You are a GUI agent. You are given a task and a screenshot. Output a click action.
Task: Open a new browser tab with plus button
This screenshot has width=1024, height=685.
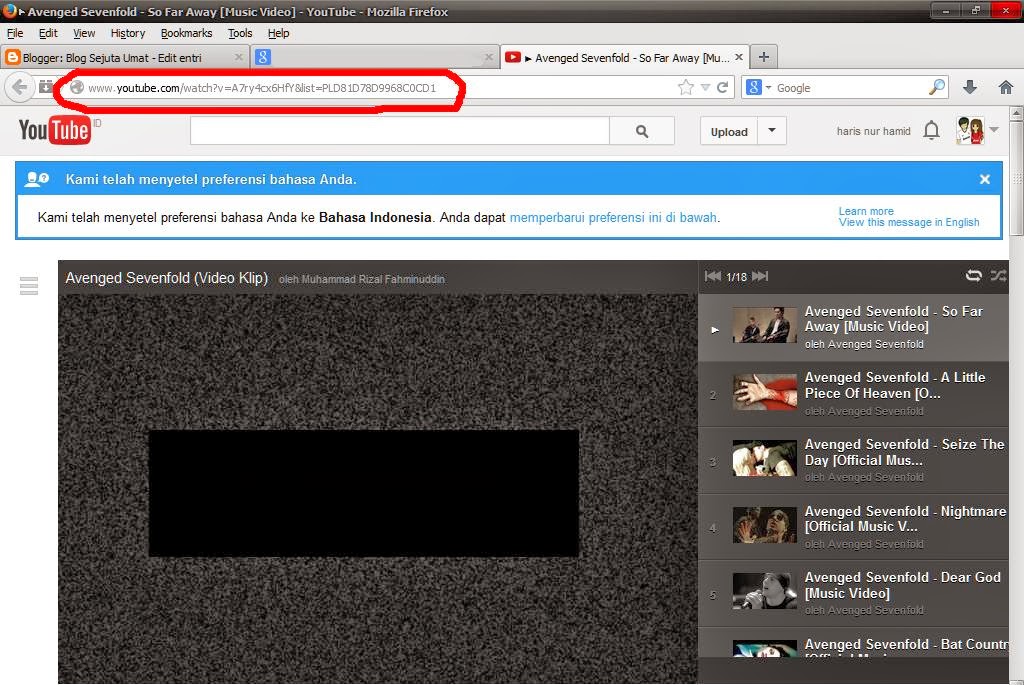pyautogui.click(x=763, y=57)
